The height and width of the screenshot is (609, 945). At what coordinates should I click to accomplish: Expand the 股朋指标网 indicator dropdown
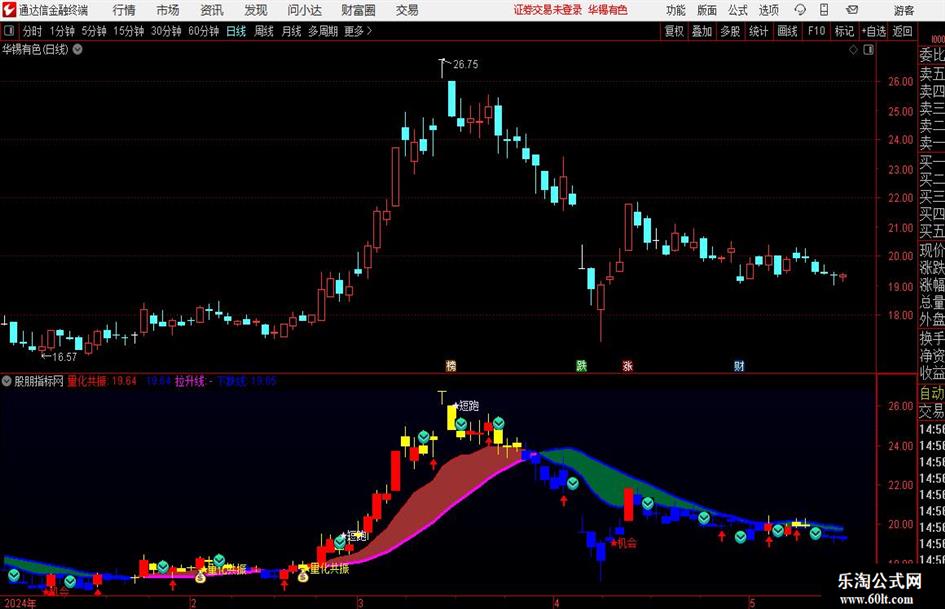(x=7, y=381)
